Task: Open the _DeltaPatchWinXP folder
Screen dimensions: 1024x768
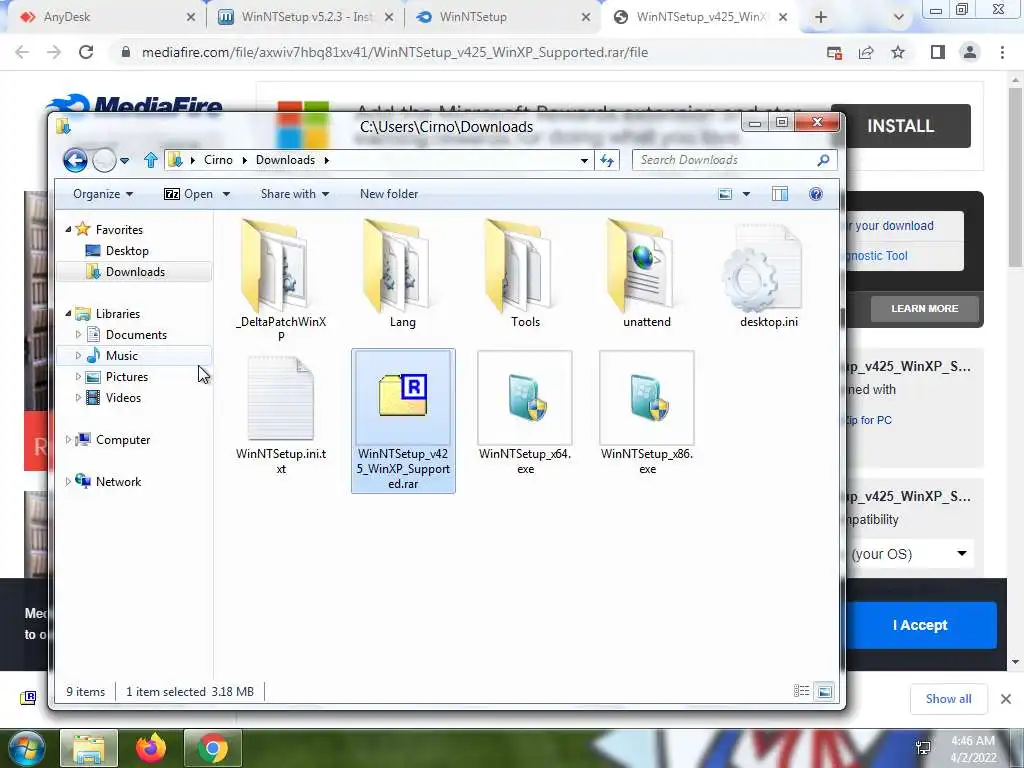Action: pyautogui.click(x=281, y=280)
